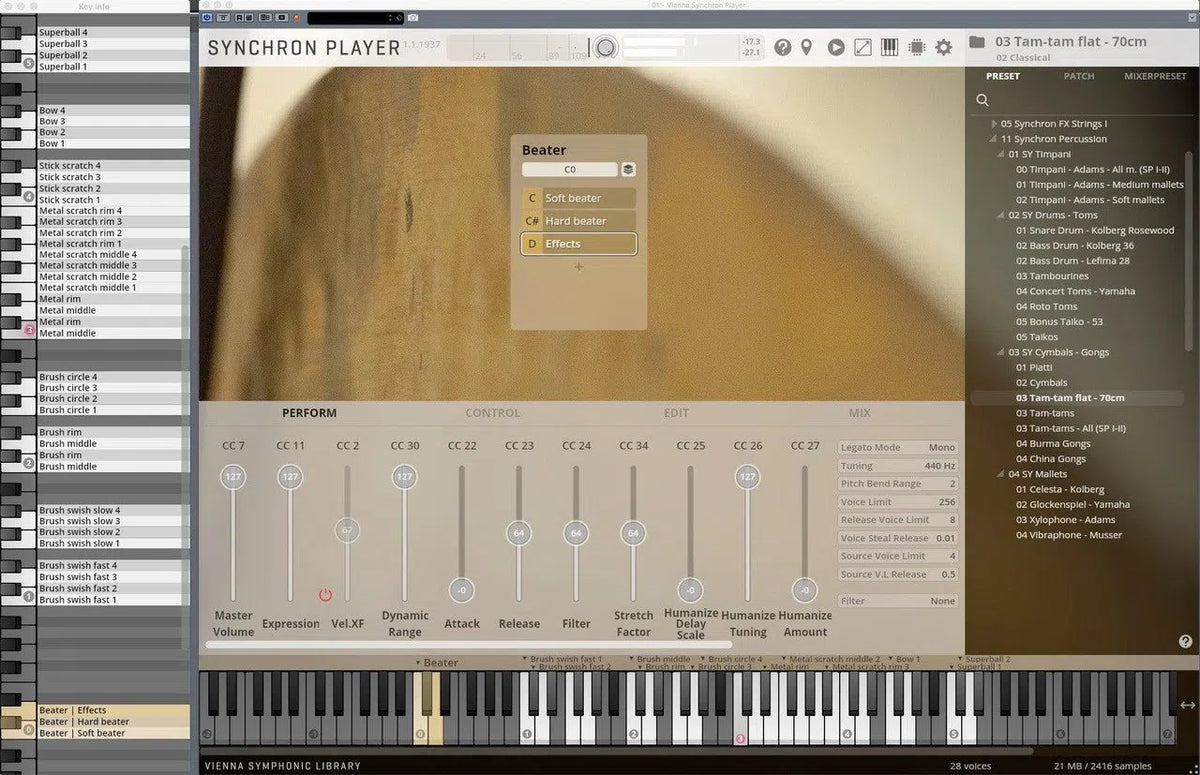Open the CONTROL section
The image size is (1200, 775).
(x=491, y=412)
